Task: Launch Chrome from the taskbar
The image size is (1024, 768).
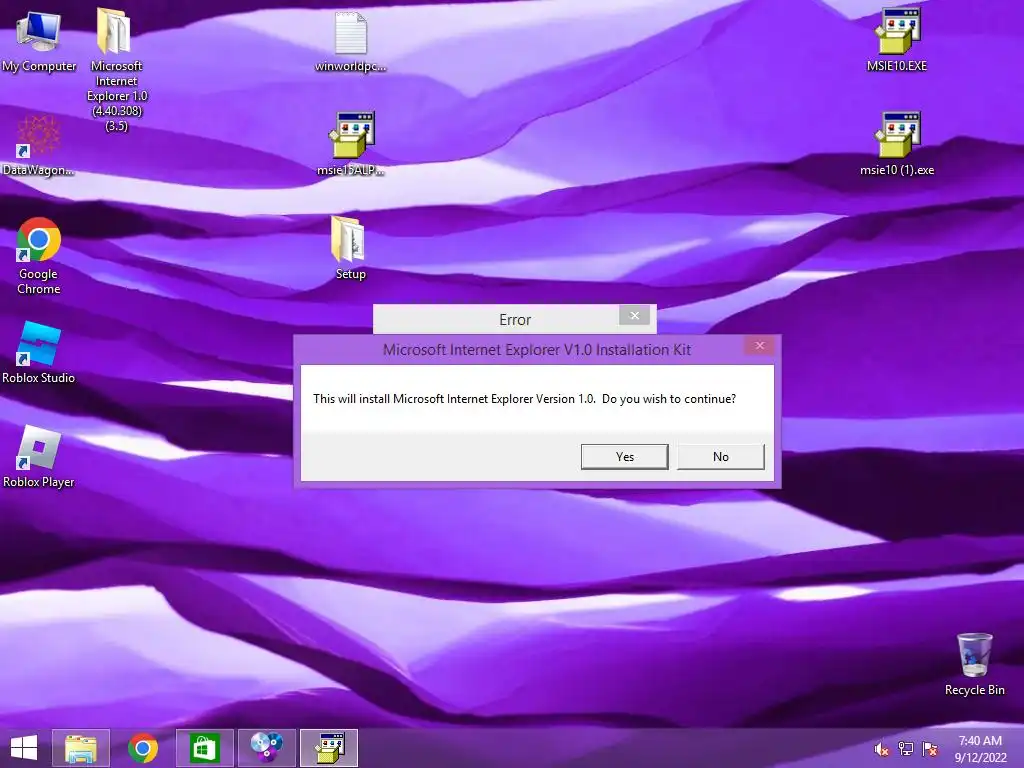Action: [x=143, y=748]
